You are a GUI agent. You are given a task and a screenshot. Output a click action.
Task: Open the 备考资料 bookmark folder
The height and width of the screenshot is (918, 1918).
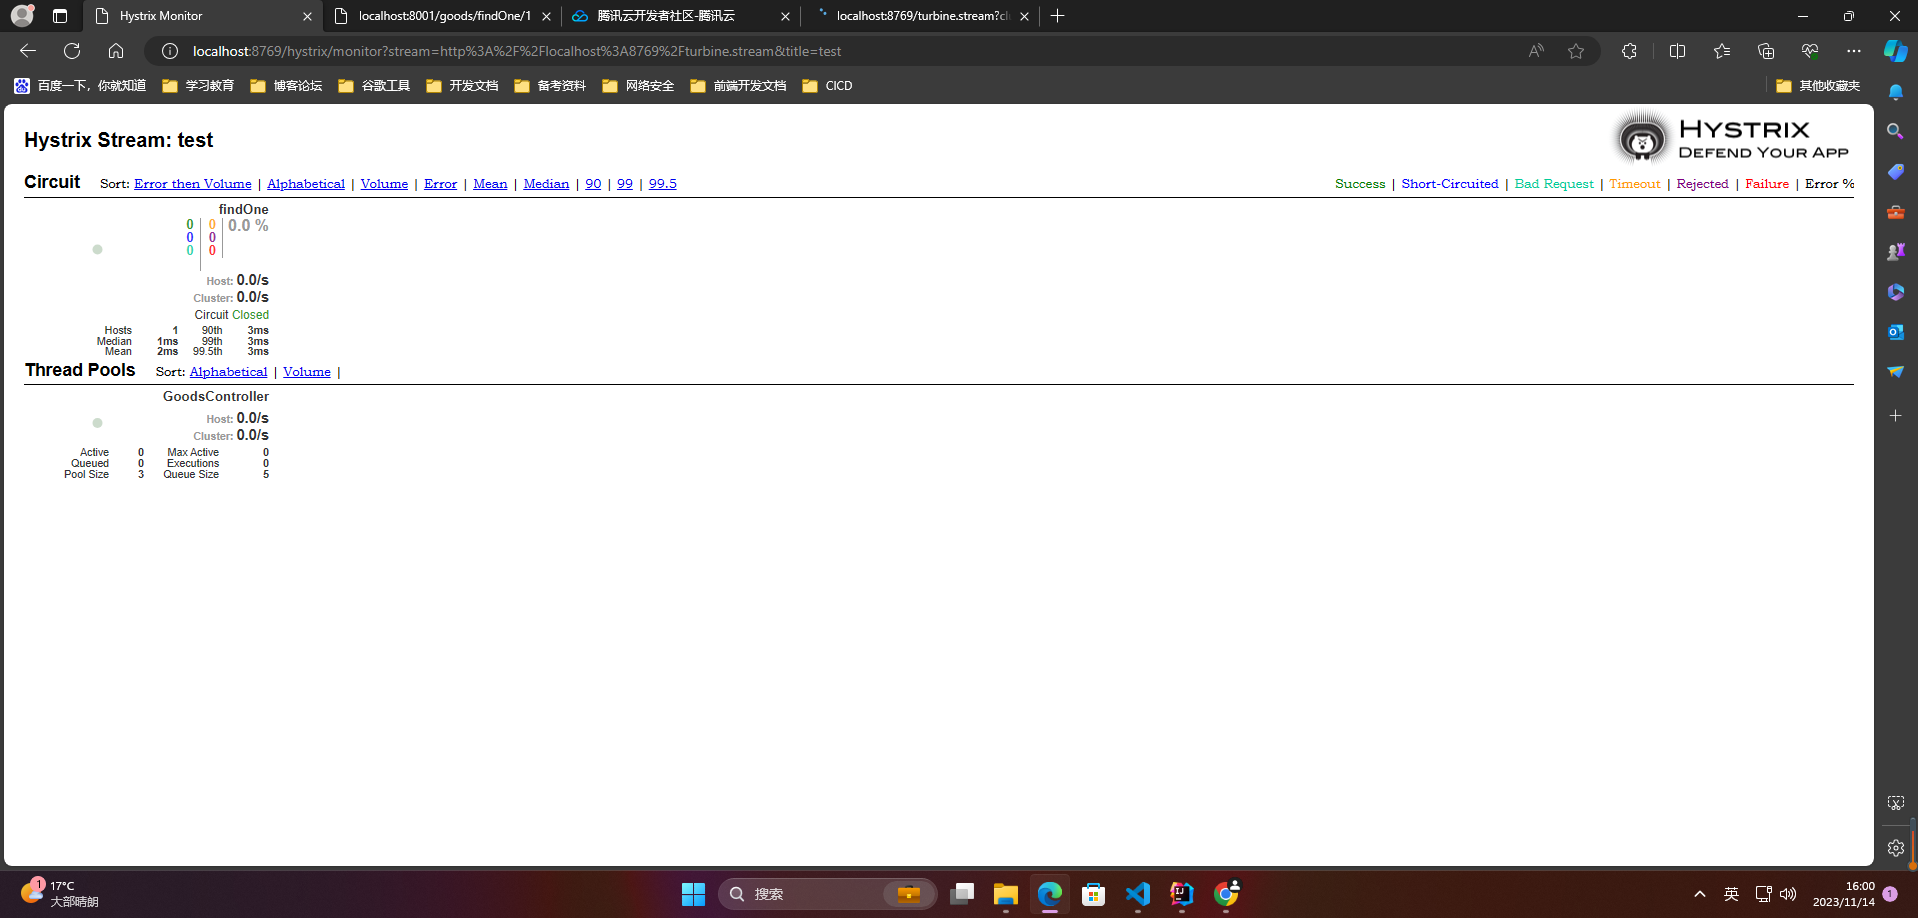pyautogui.click(x=550, y=86)
